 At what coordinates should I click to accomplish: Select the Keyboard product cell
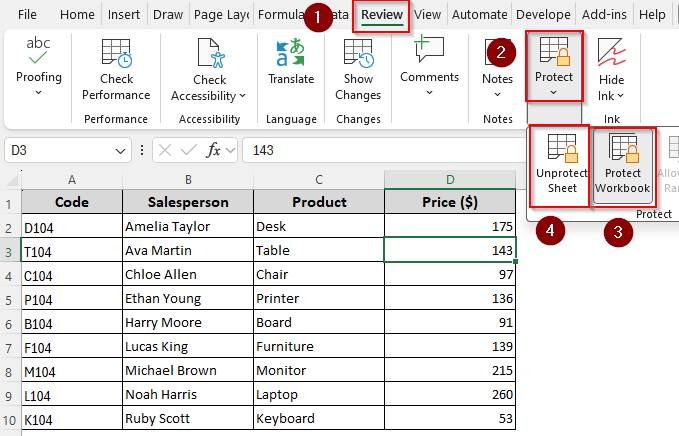coord(319,418)
